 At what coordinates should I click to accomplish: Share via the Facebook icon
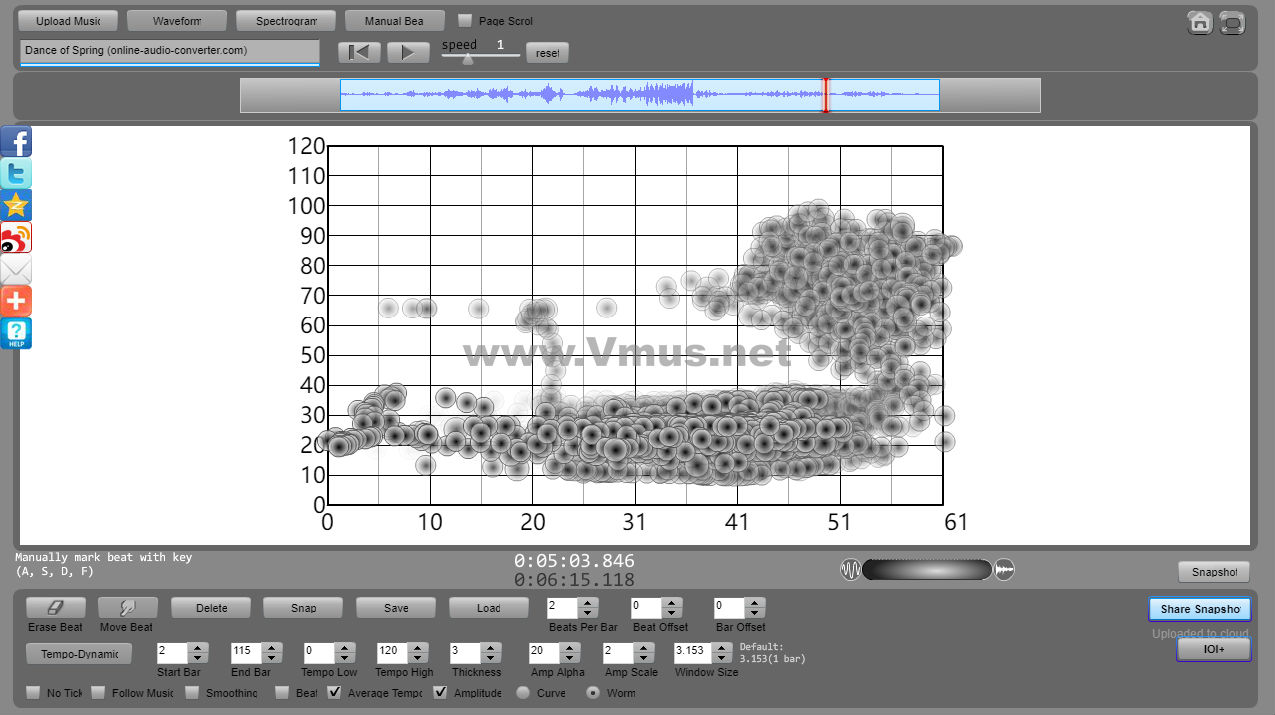16,142
